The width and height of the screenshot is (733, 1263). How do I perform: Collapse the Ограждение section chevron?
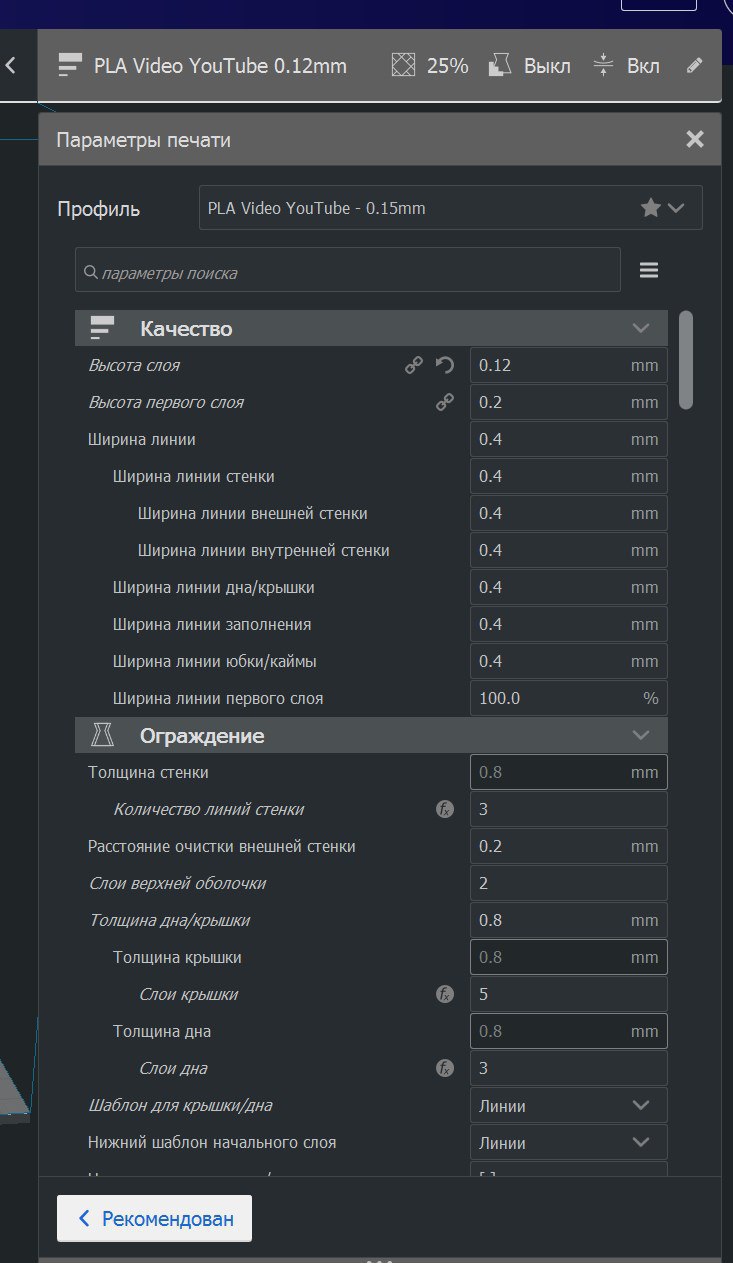[641, 735]
